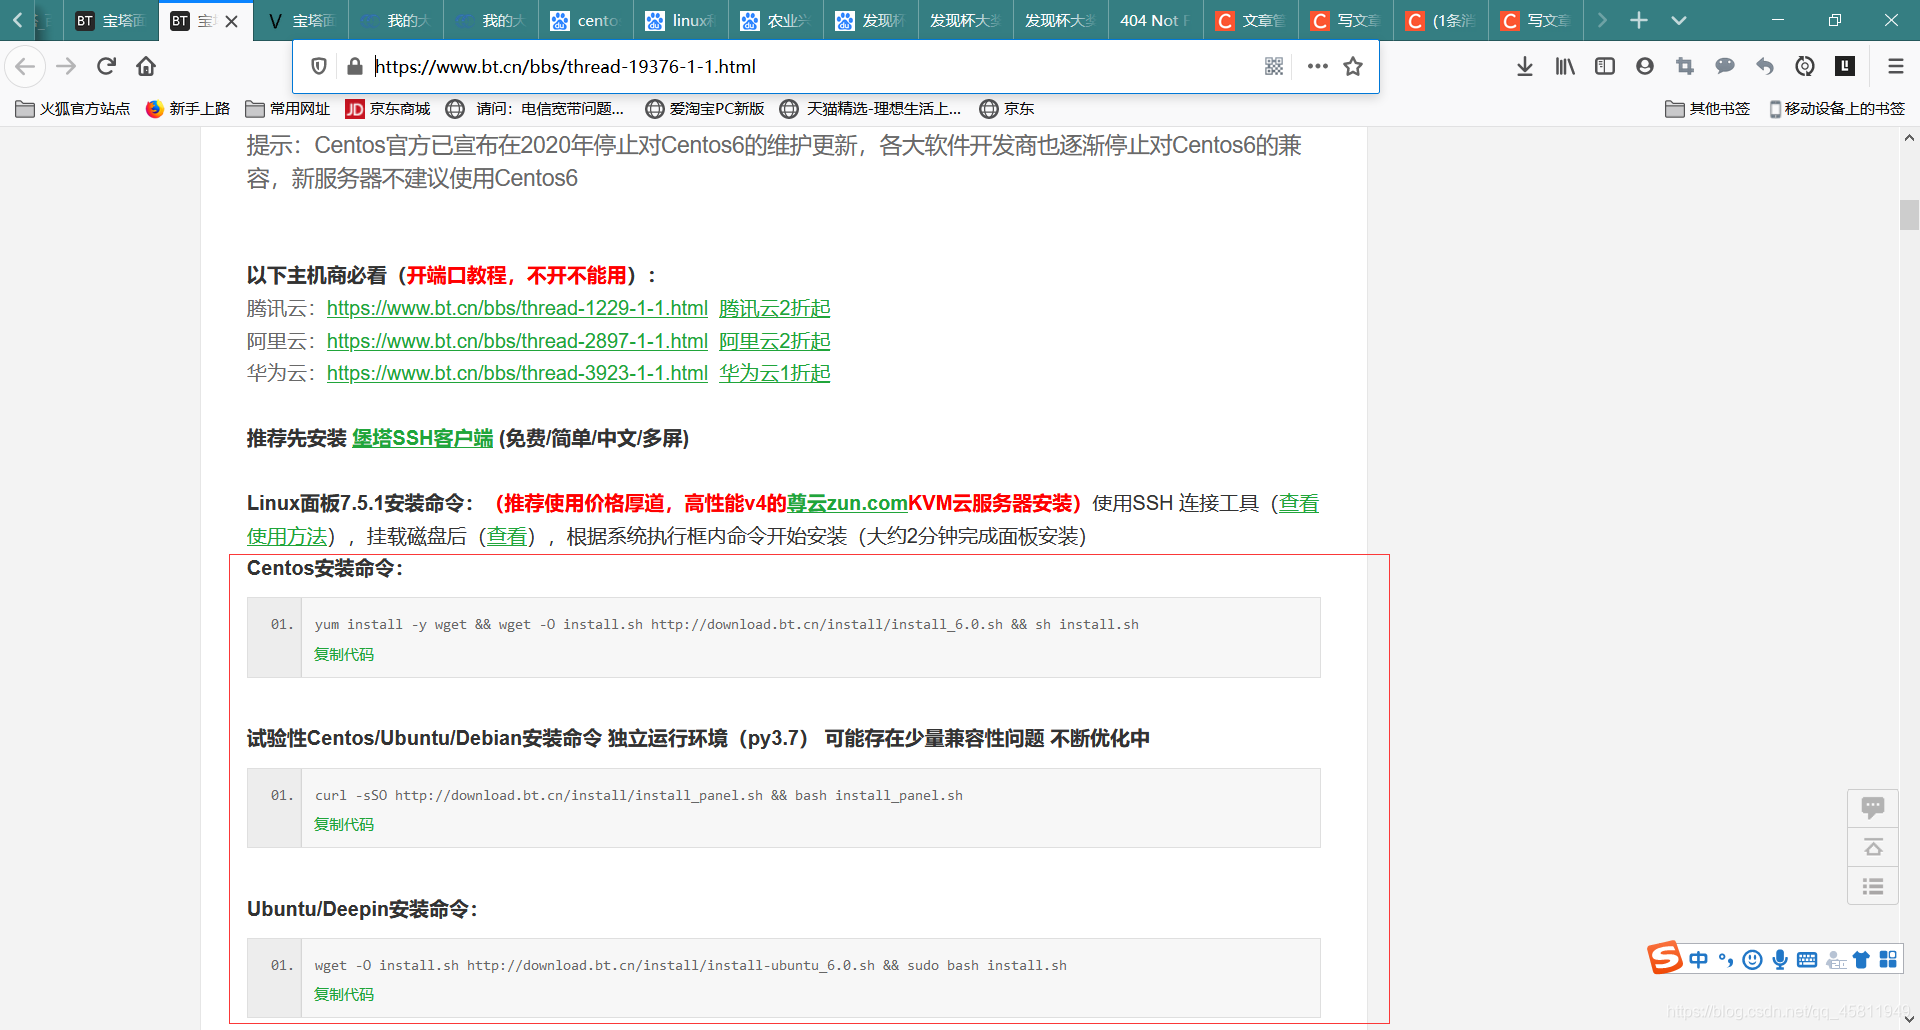This screenshot has height=1030, width=1920.
Task: Open the 天猫精选 bookmark
Action: (x=871, y=108)
